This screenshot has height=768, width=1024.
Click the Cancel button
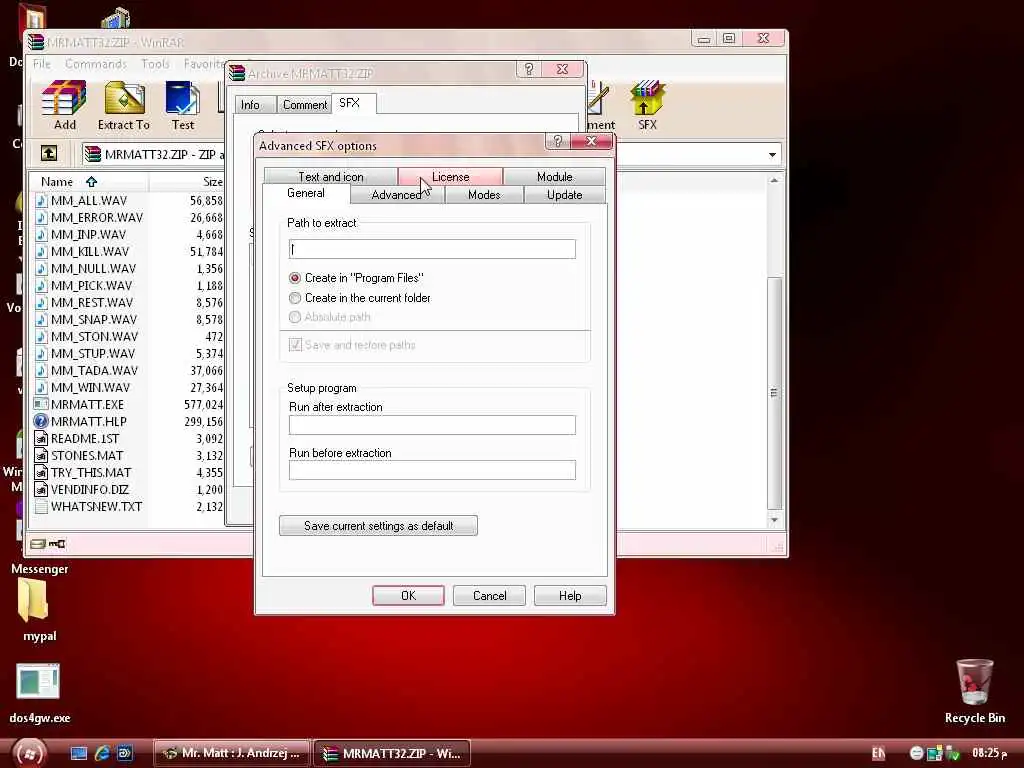pyautogui.click(x=489, y=596)
